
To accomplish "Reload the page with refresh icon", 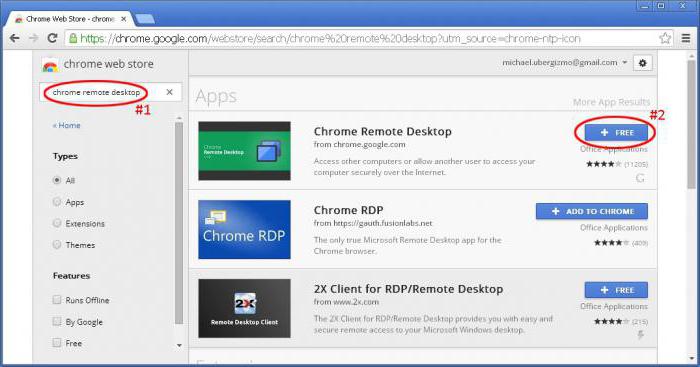I will click(x=52, y=38).
